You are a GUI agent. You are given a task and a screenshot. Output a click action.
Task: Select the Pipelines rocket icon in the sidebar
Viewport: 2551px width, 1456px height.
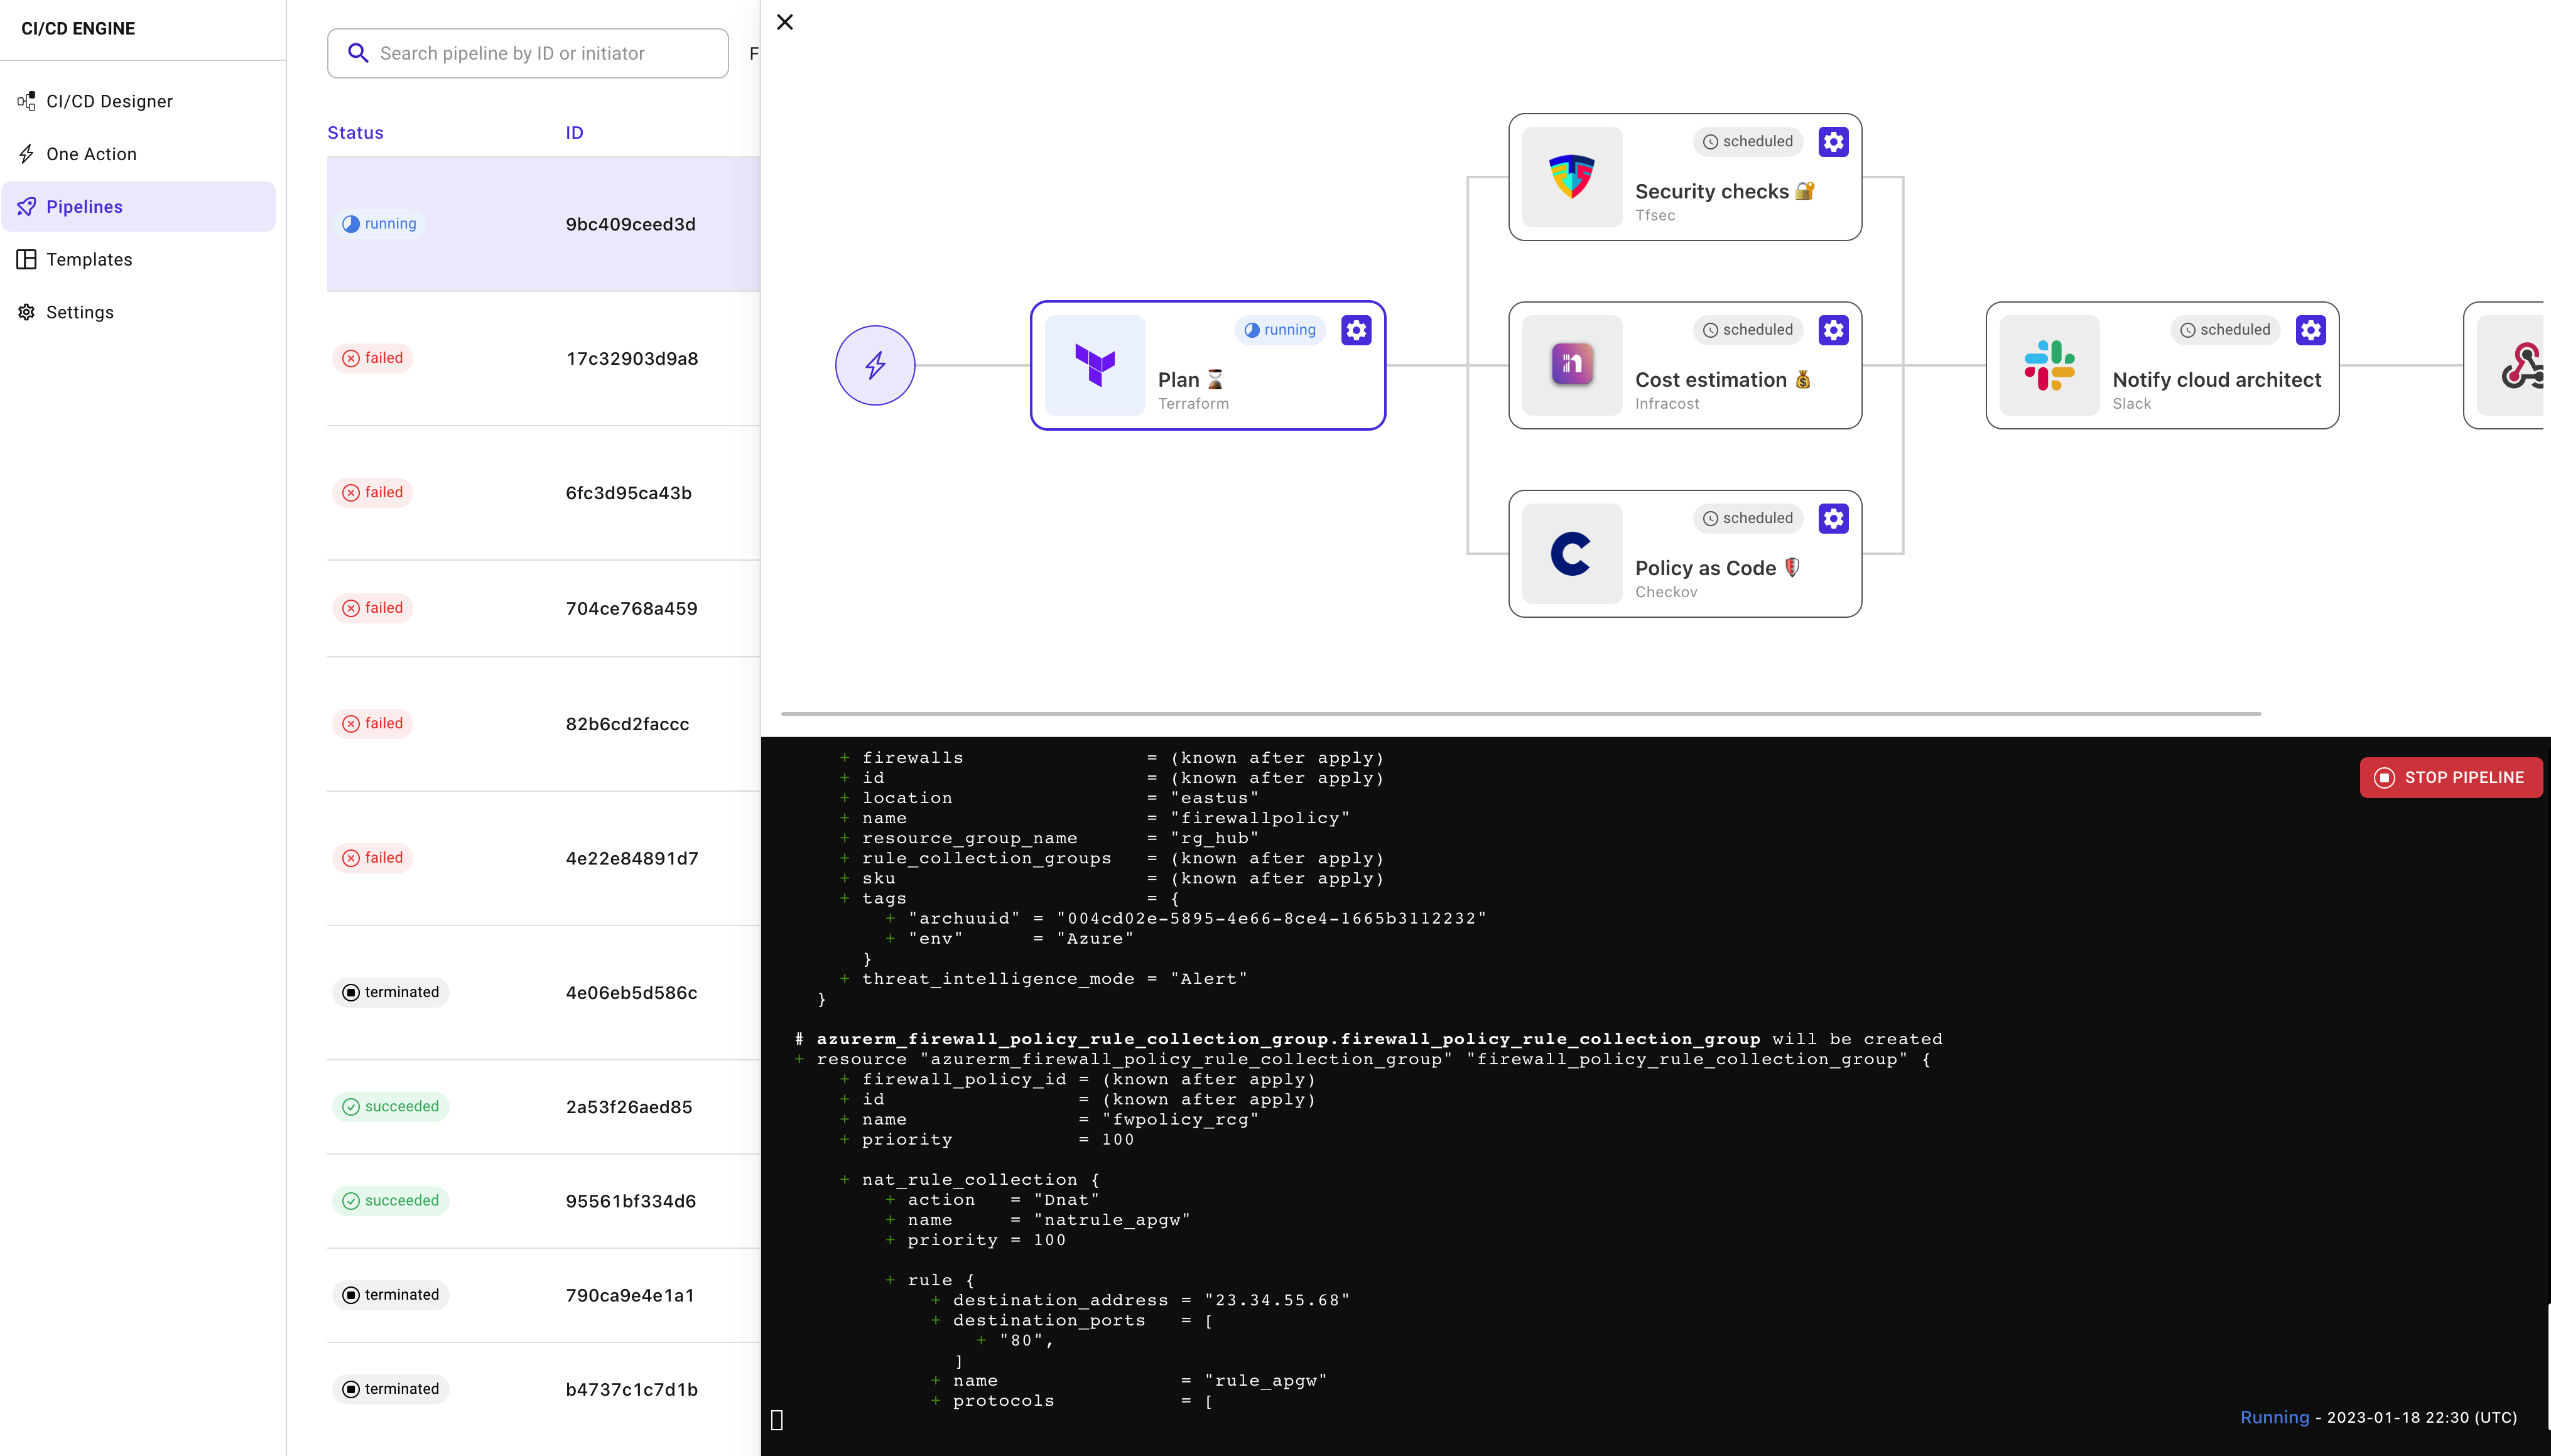click(26, 206)
